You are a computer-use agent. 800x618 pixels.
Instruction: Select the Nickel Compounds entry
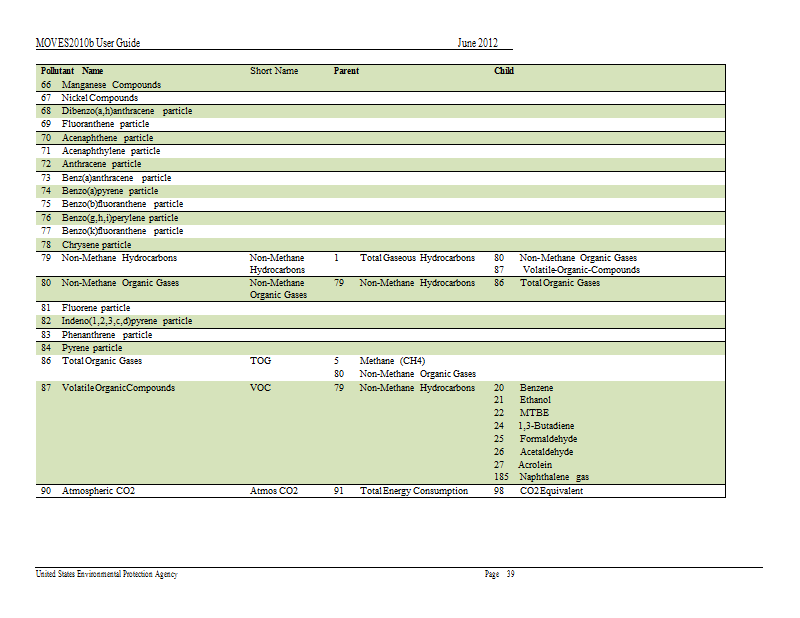pyautogui.click(x=100, y=98)
